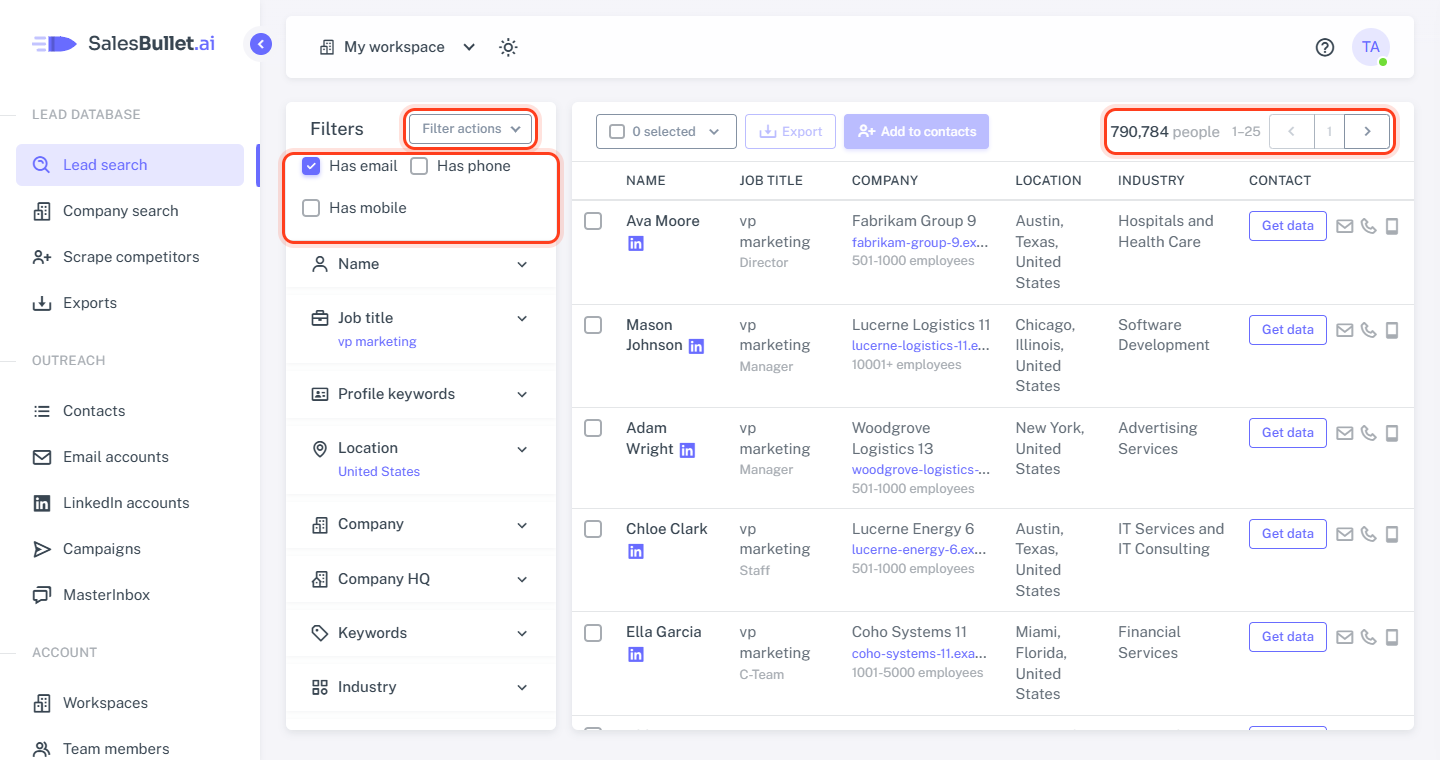The width and height of the screenshot is (1440, 760).
Task: Open Lead search in sidebar
Action: pos(130,165)
